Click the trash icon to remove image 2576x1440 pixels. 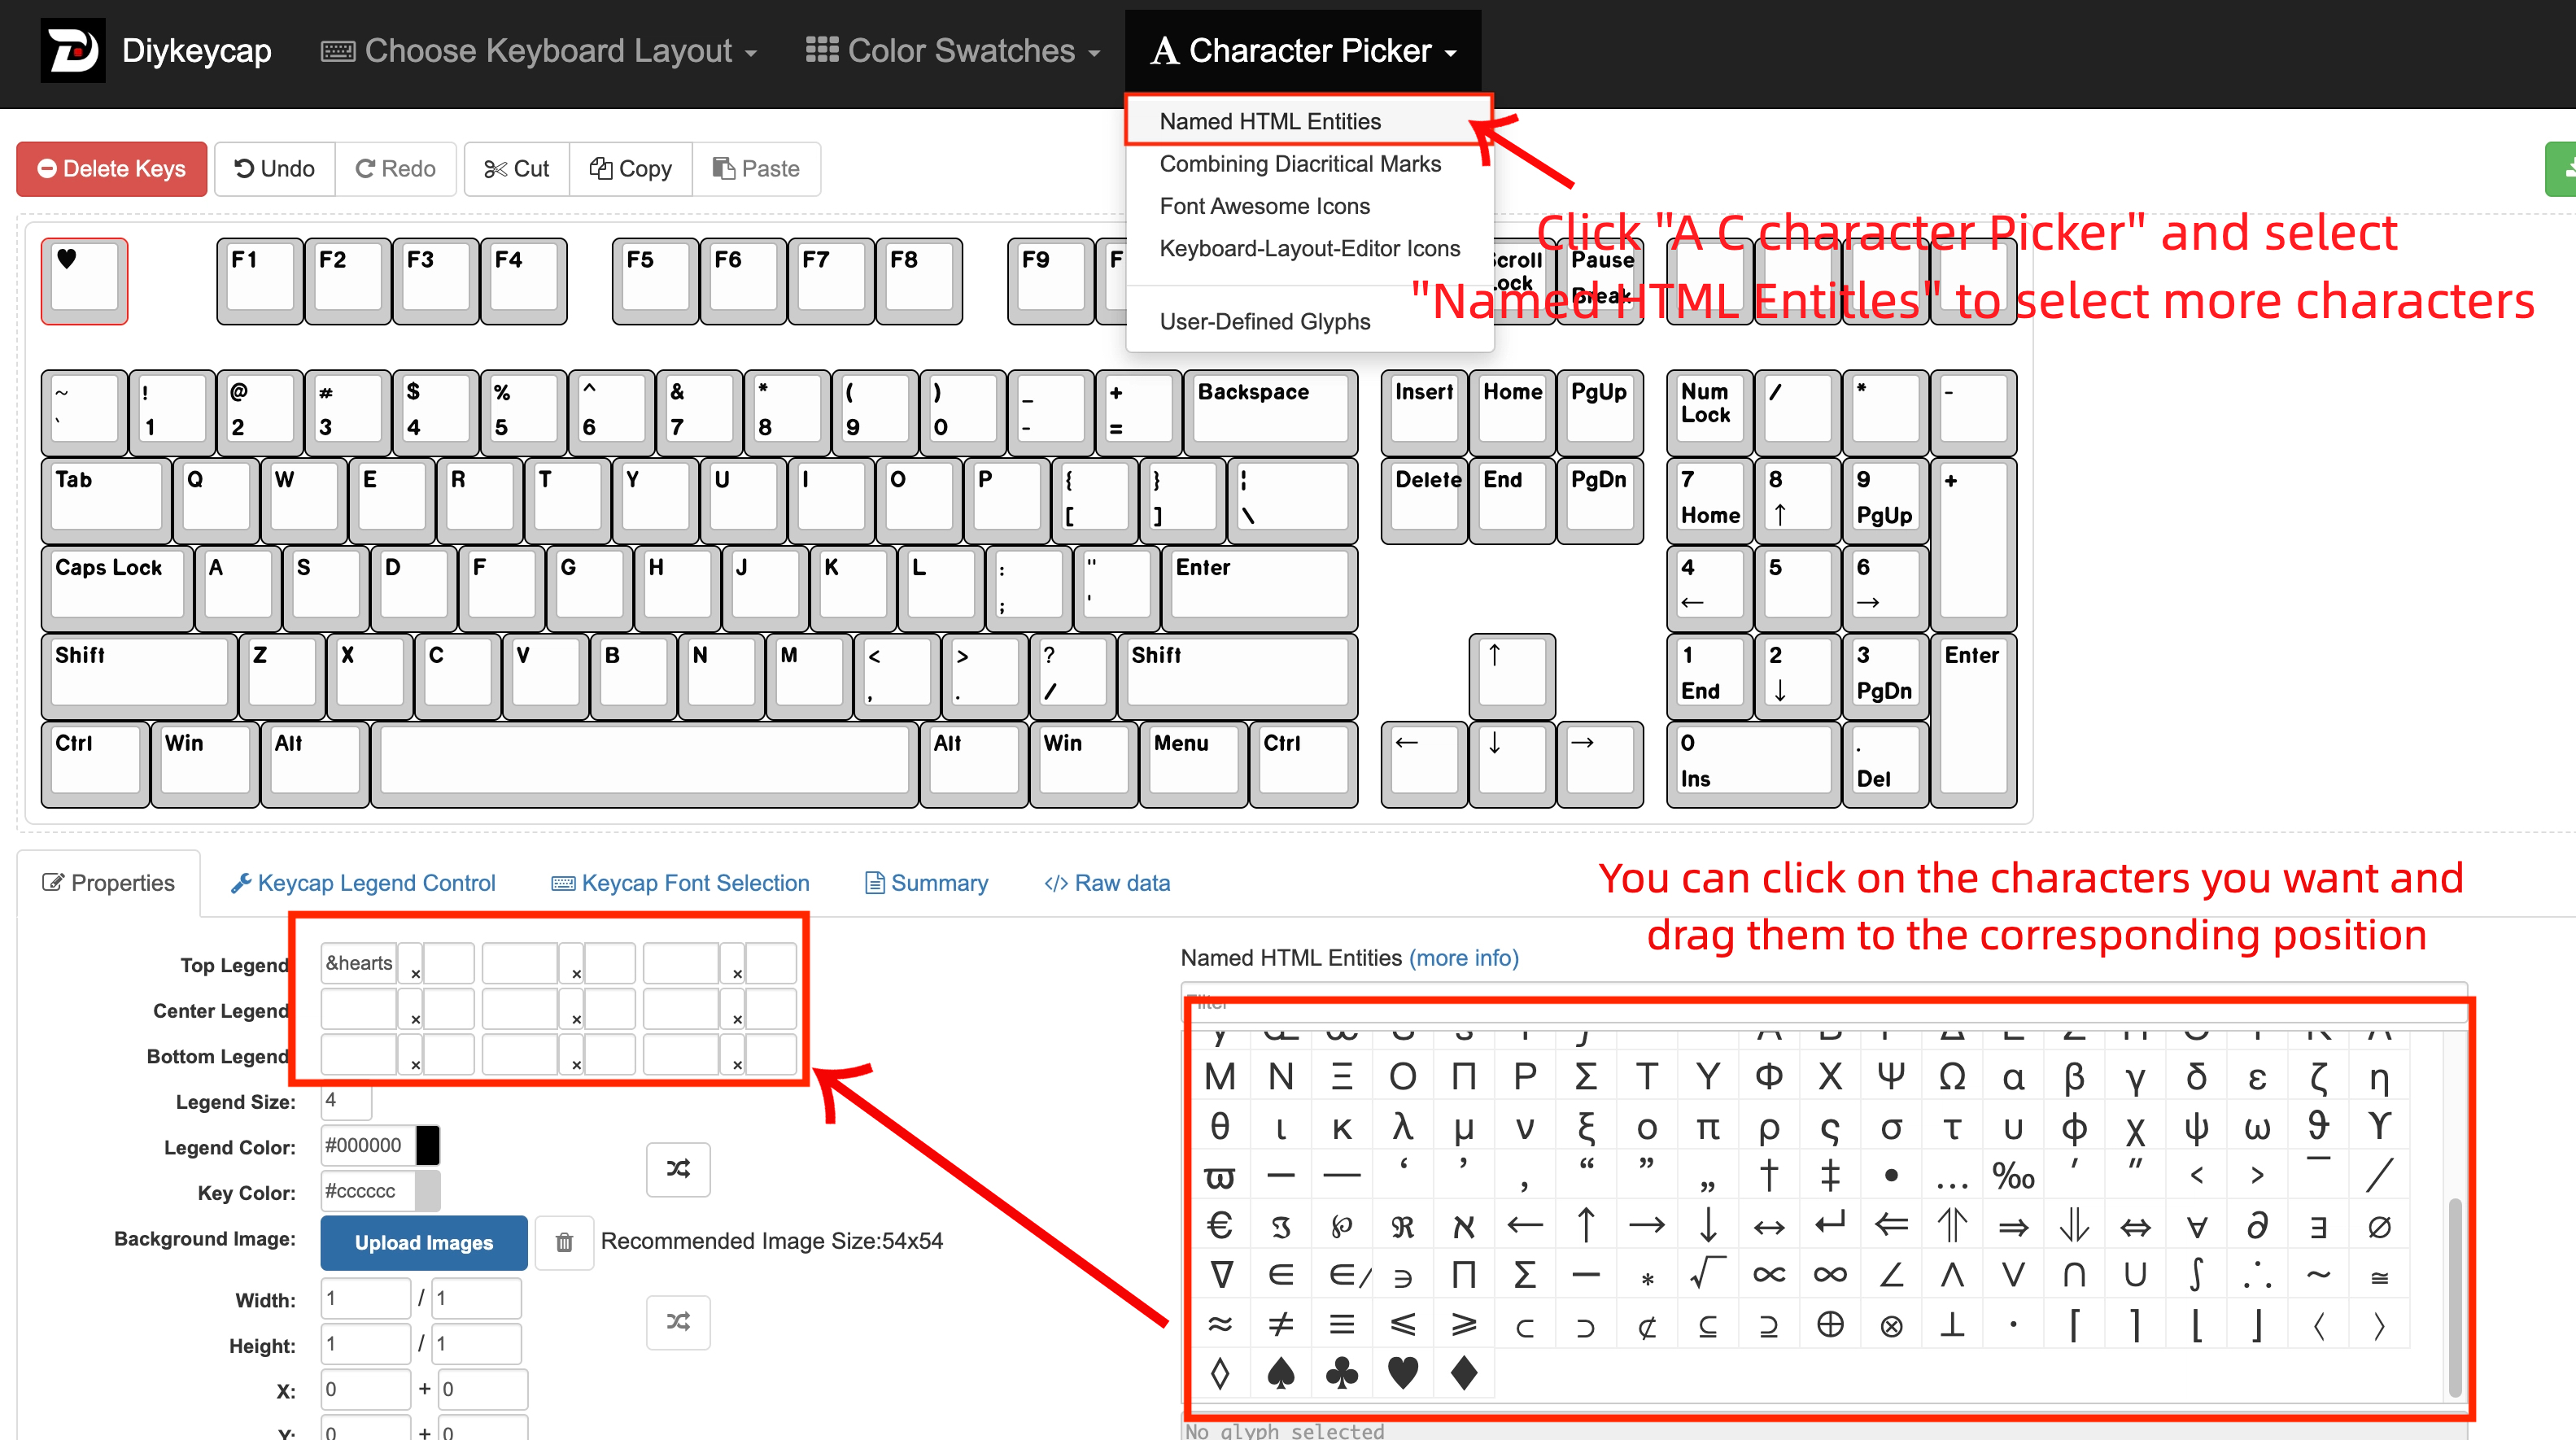pyautogui.click(x=565, y=1242)
